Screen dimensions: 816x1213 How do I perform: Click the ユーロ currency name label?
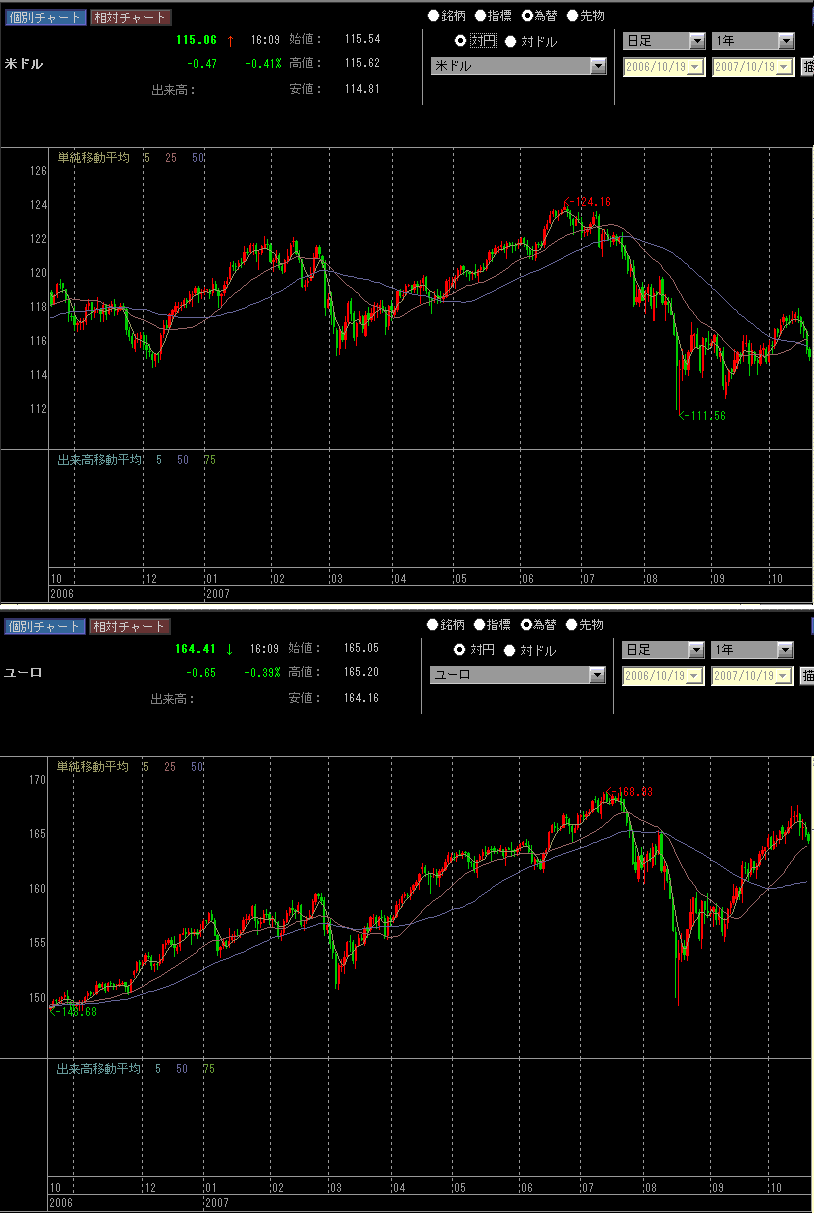(24, 673)
